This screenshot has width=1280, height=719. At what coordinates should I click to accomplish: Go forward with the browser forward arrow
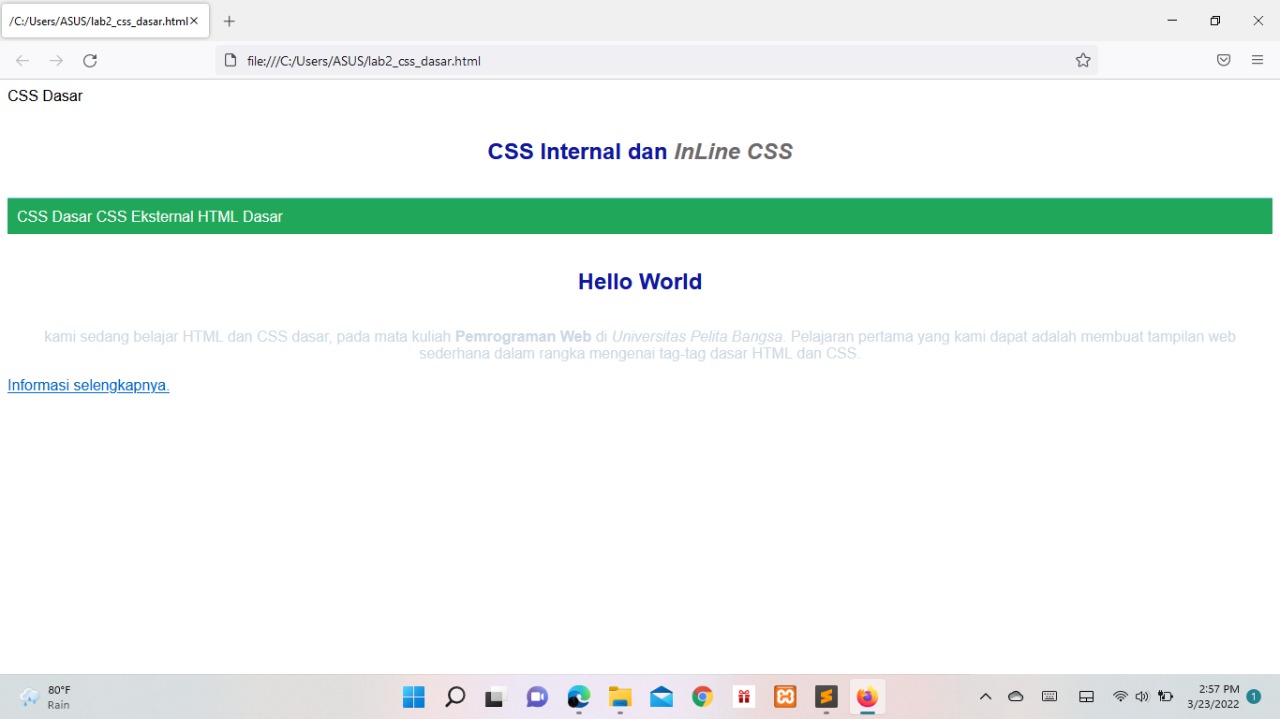(56, 61)
